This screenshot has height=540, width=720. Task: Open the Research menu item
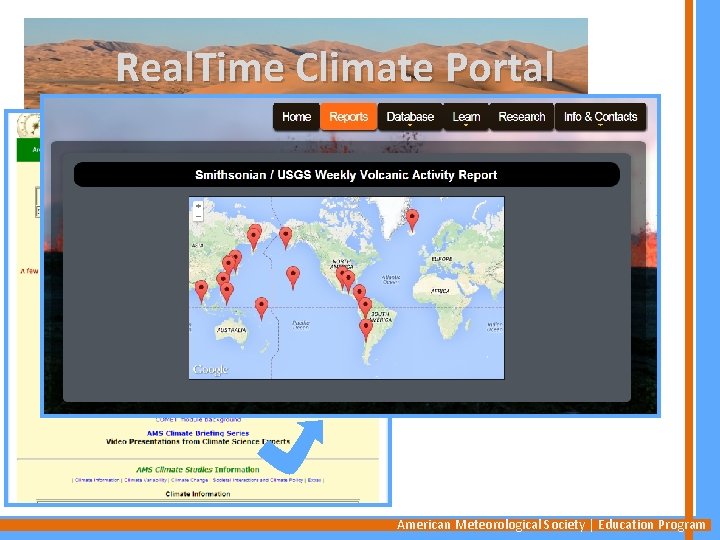coord(522,117)
